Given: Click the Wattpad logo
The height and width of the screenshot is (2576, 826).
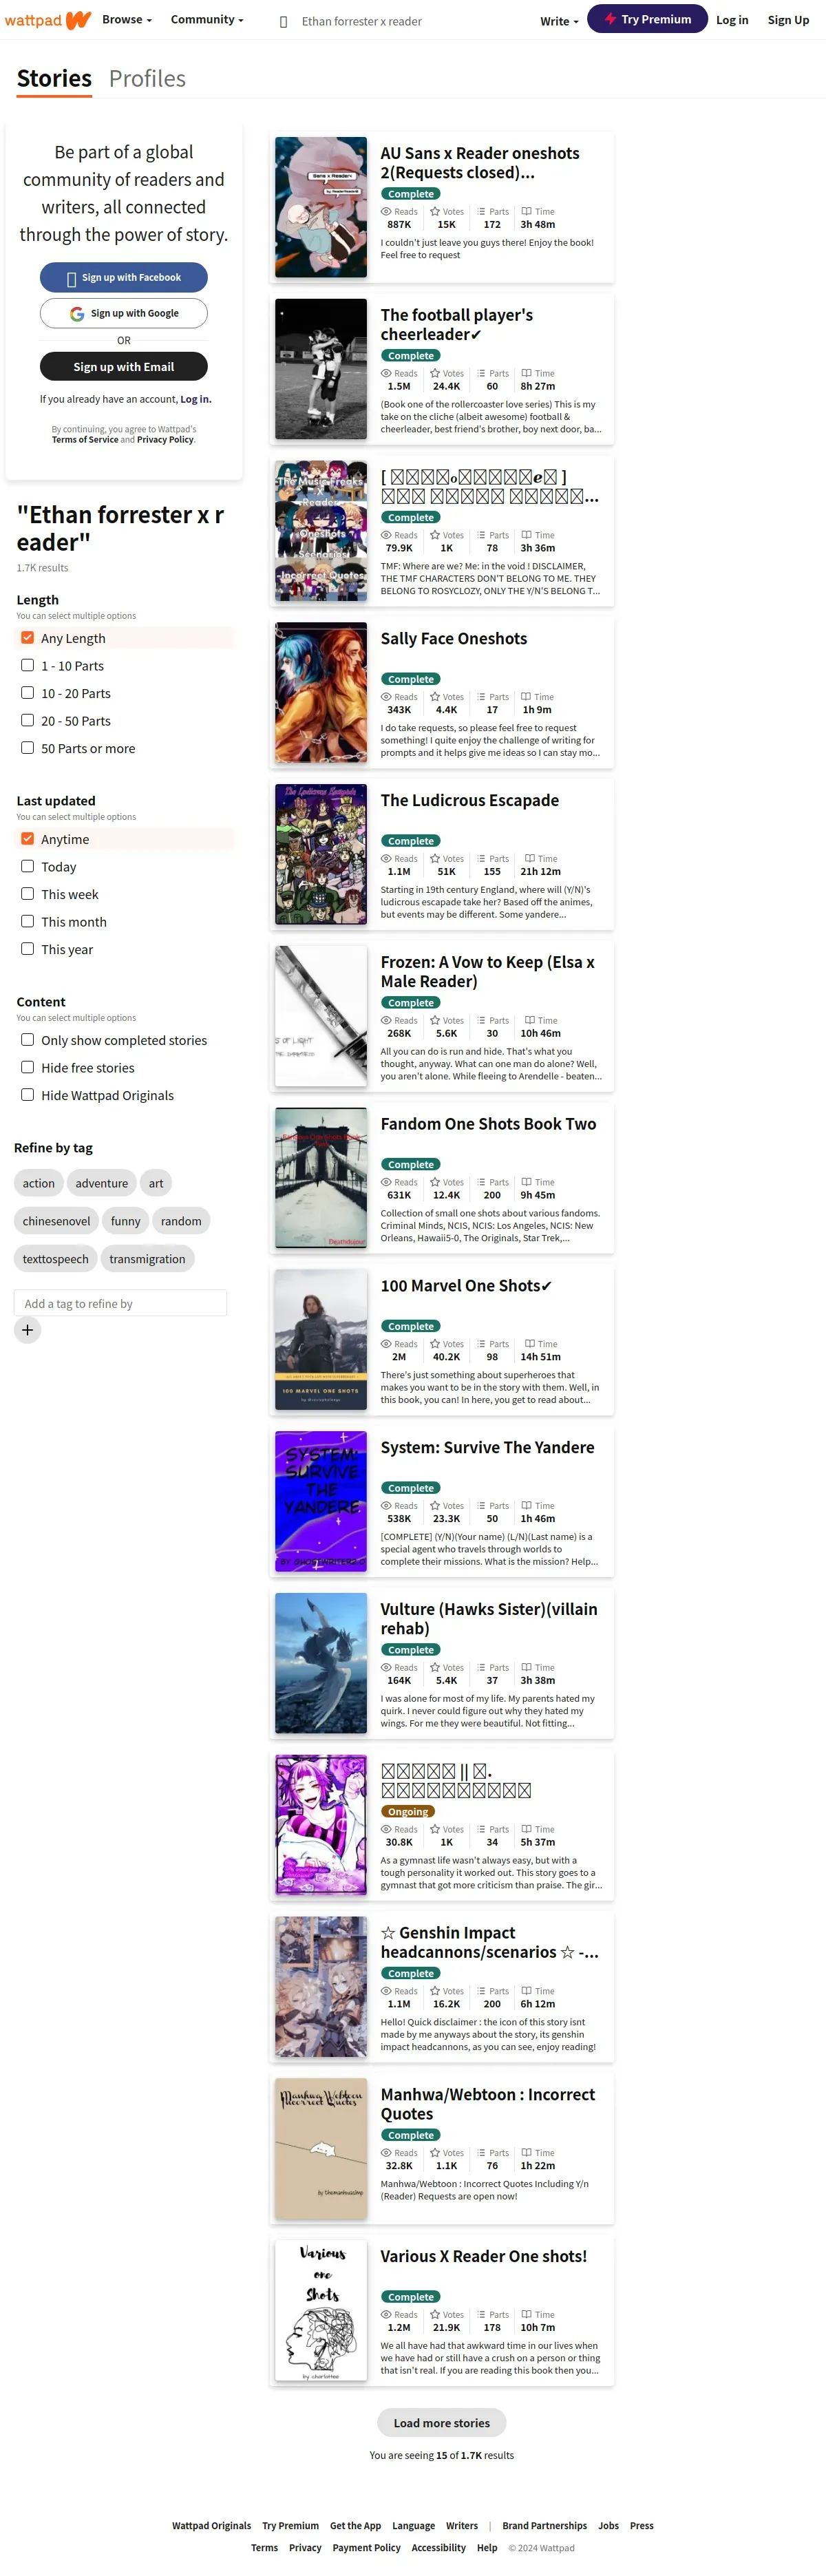Looking at the screenshot, I should tap(48, 20).
